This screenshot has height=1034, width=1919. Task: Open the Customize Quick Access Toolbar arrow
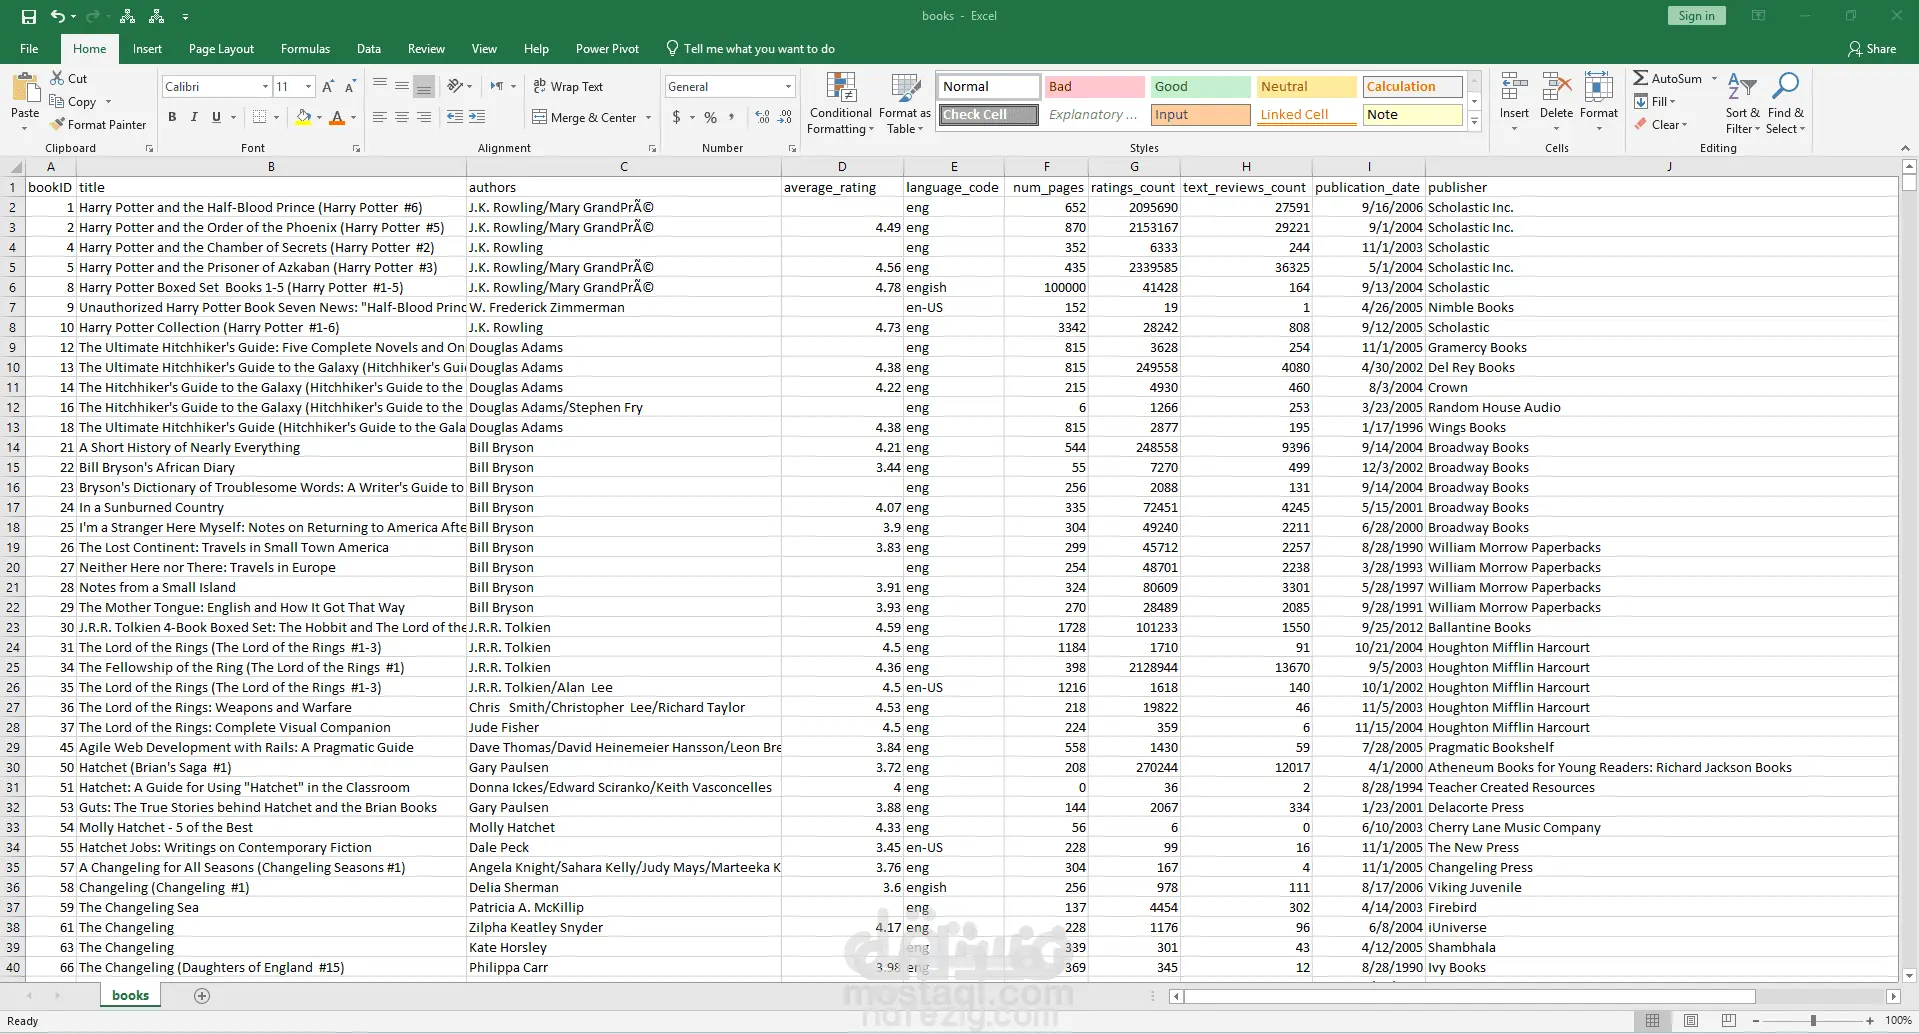(186, 16)
